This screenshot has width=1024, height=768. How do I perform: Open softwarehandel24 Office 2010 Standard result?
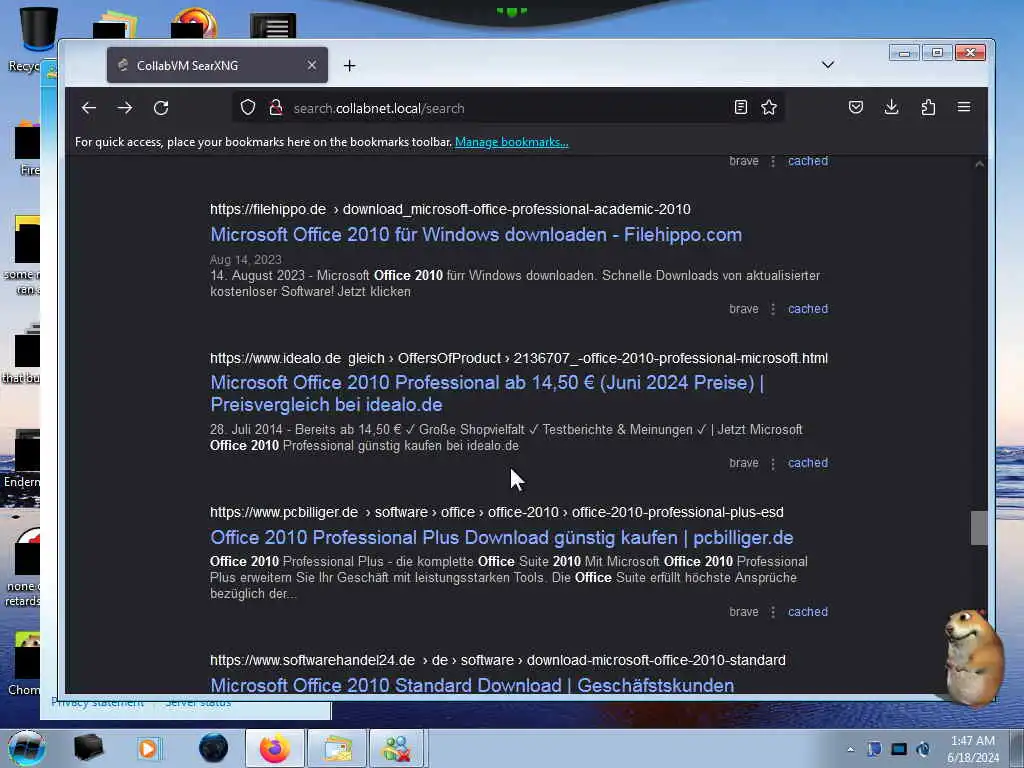(x=472, y=685)
